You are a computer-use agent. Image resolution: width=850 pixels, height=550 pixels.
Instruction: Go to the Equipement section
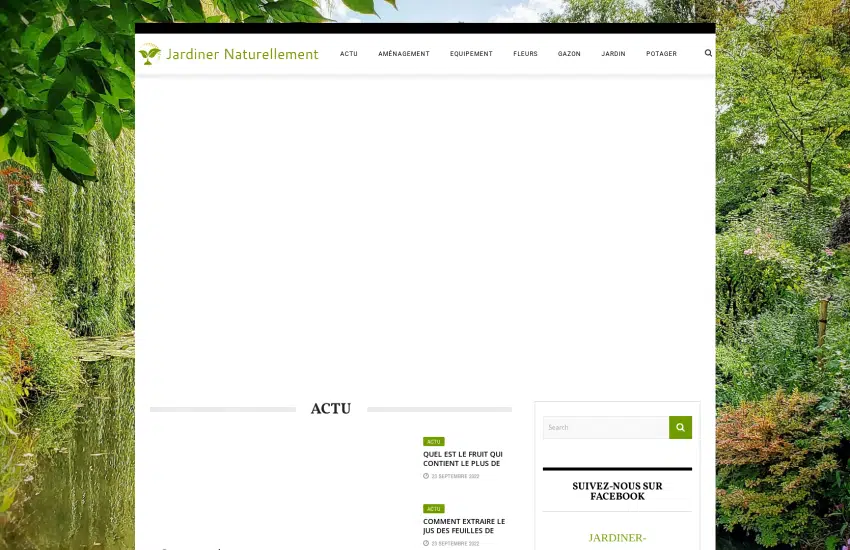tap(471, 54)
